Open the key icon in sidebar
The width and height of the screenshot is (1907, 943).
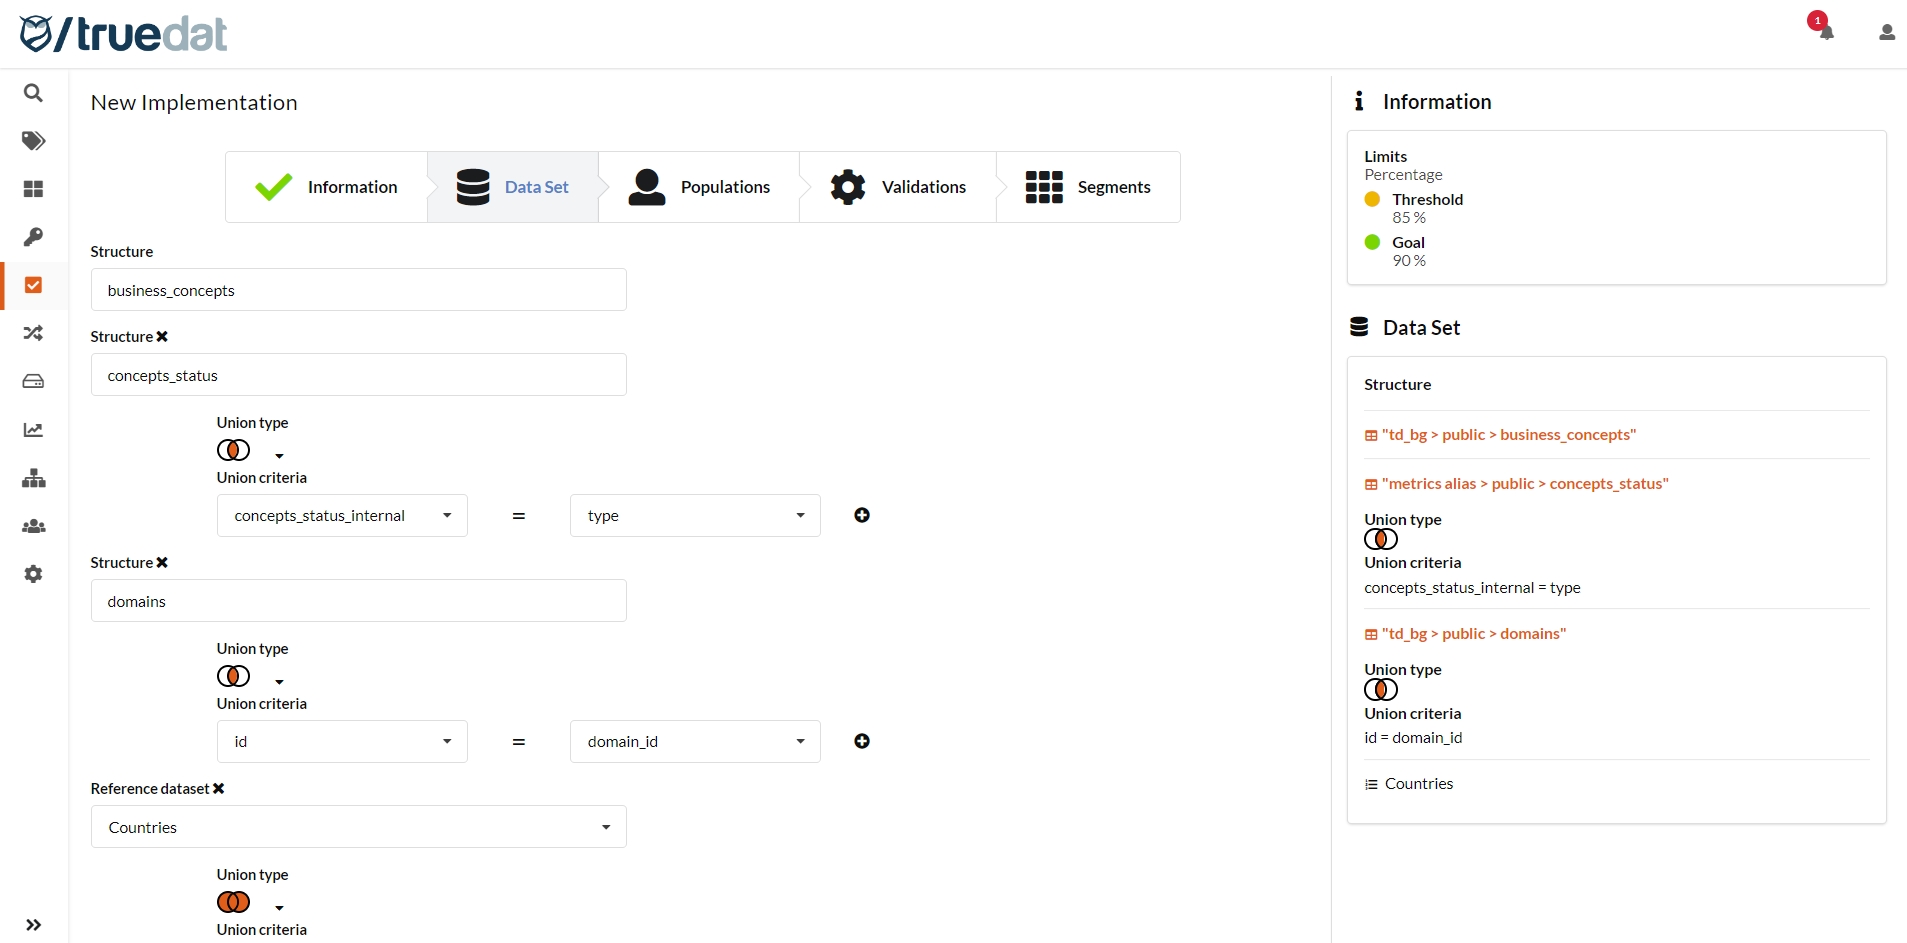coord(33,237)
